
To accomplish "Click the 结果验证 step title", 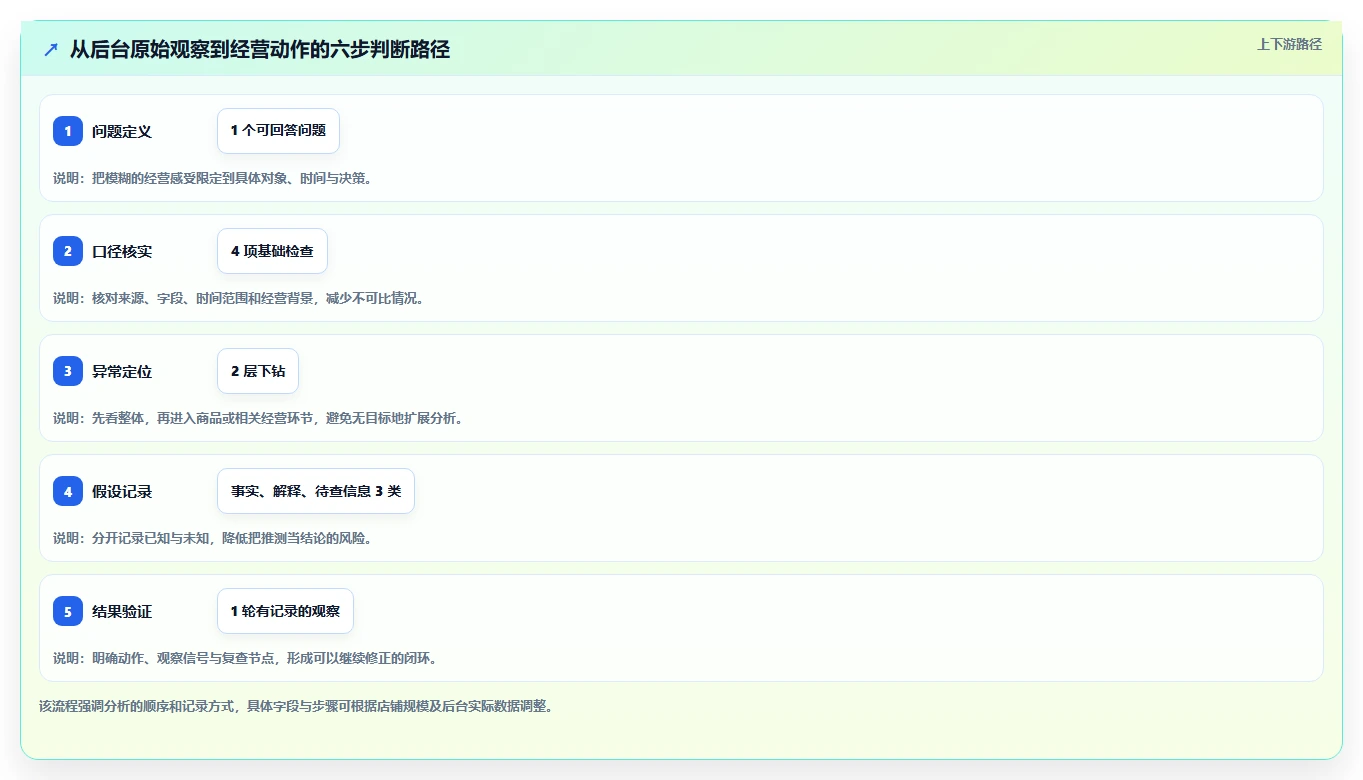I will (x=122, y=611).
